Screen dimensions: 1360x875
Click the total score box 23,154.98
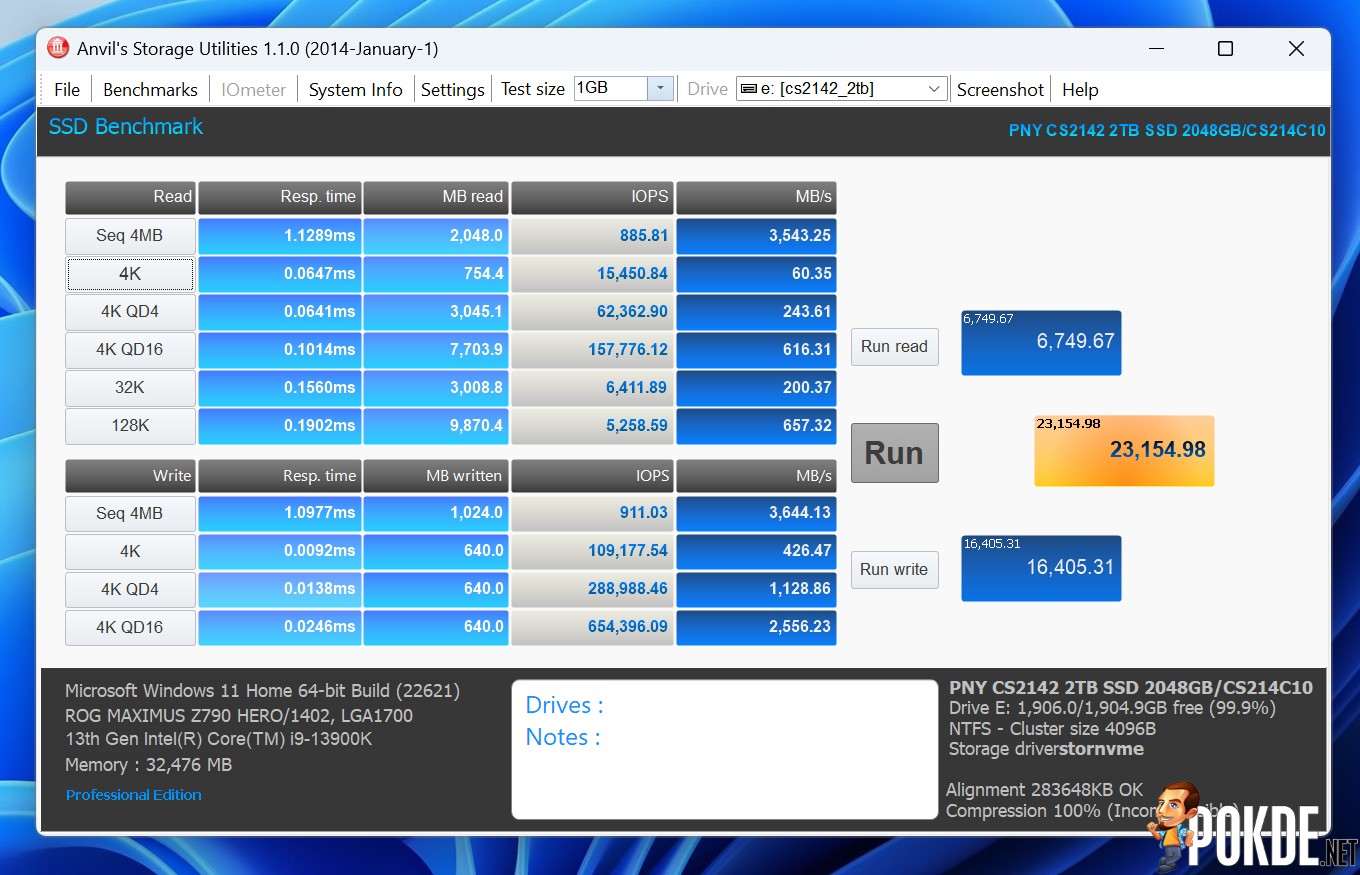point(1124,451)
